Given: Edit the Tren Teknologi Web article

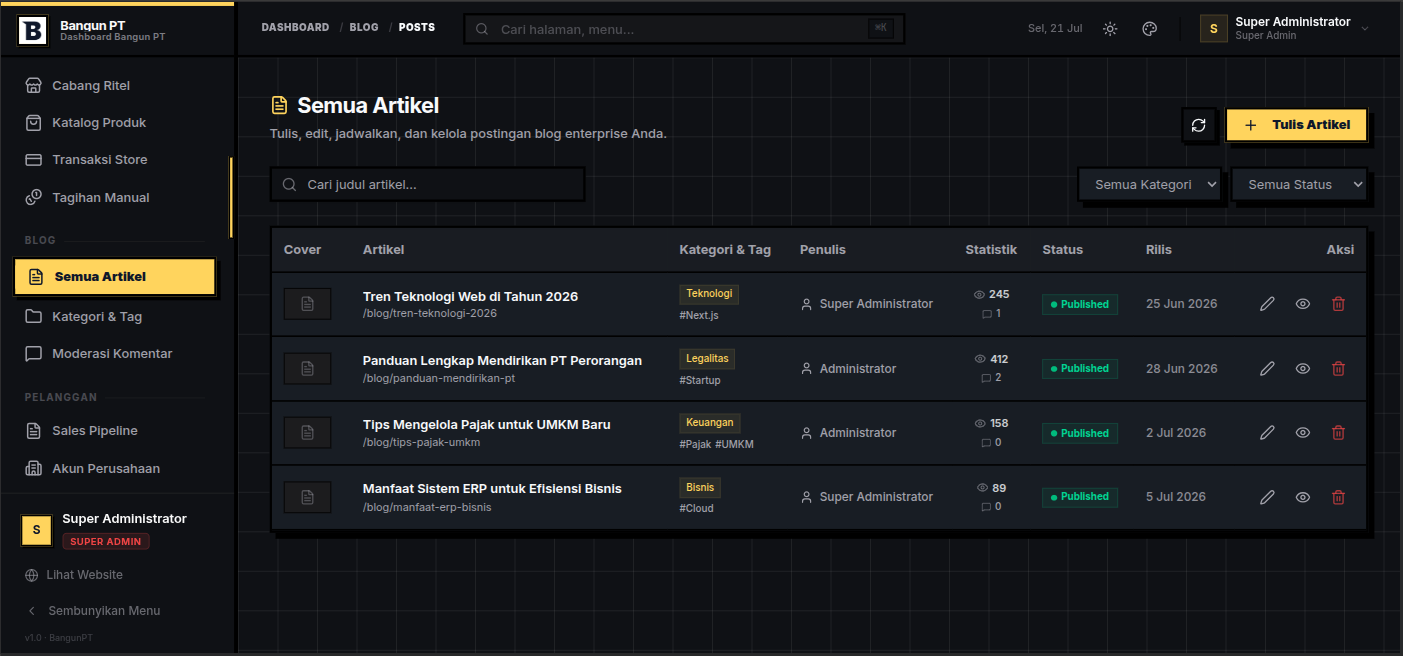Looking at the screenshot, I should (x=1267, y=304).
